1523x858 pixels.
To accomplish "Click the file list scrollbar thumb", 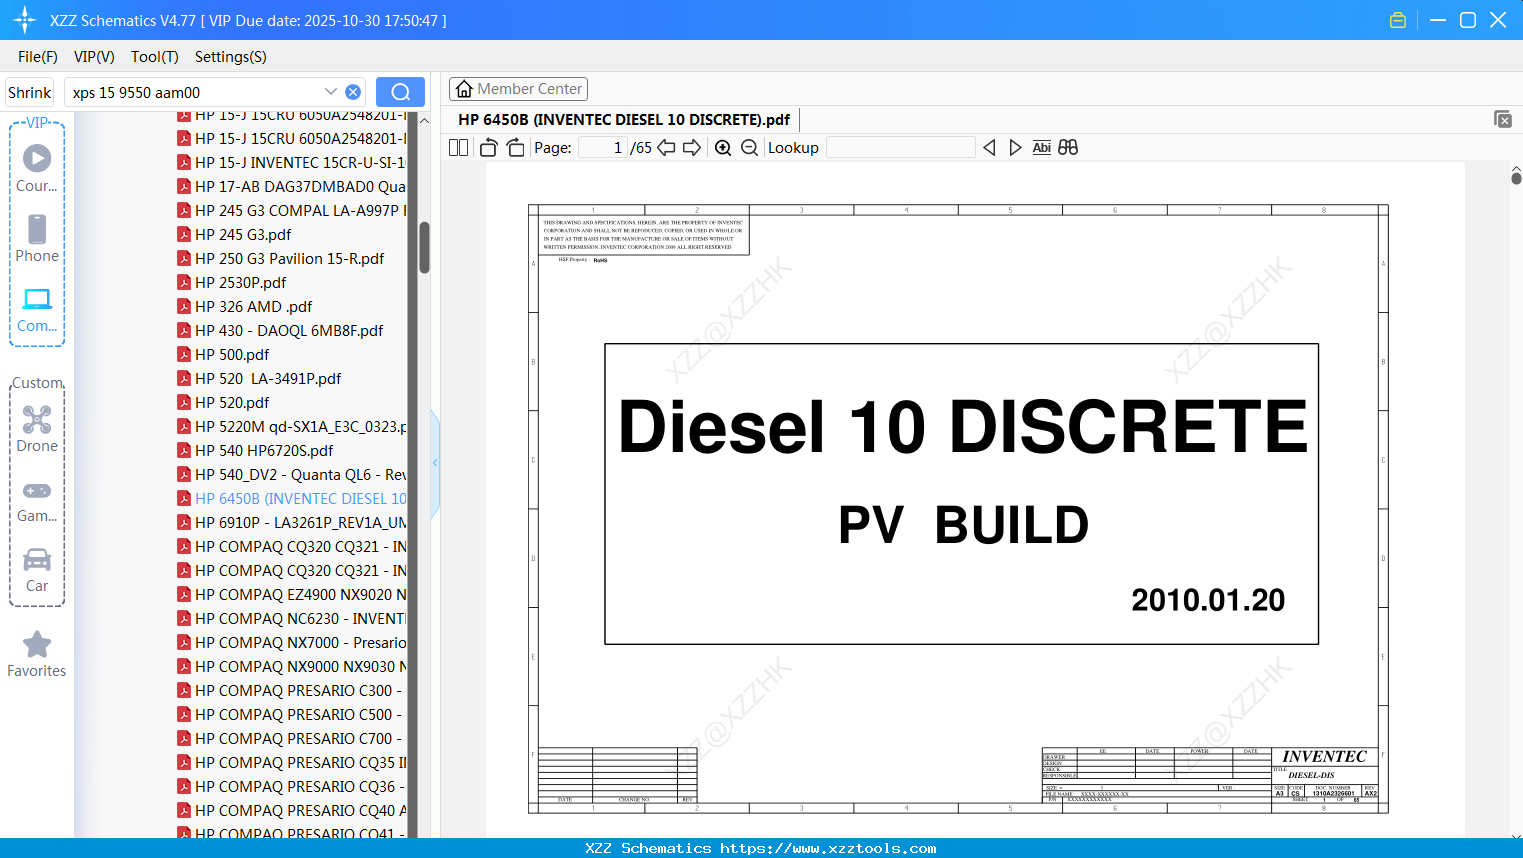I will pyautogui.click(x=424, y=247).
